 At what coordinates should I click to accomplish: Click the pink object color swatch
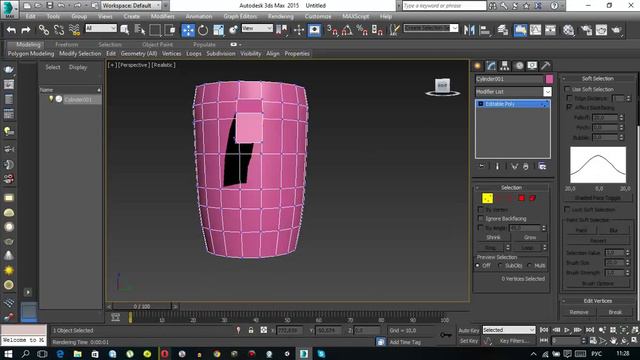click(x=549, y=79)
